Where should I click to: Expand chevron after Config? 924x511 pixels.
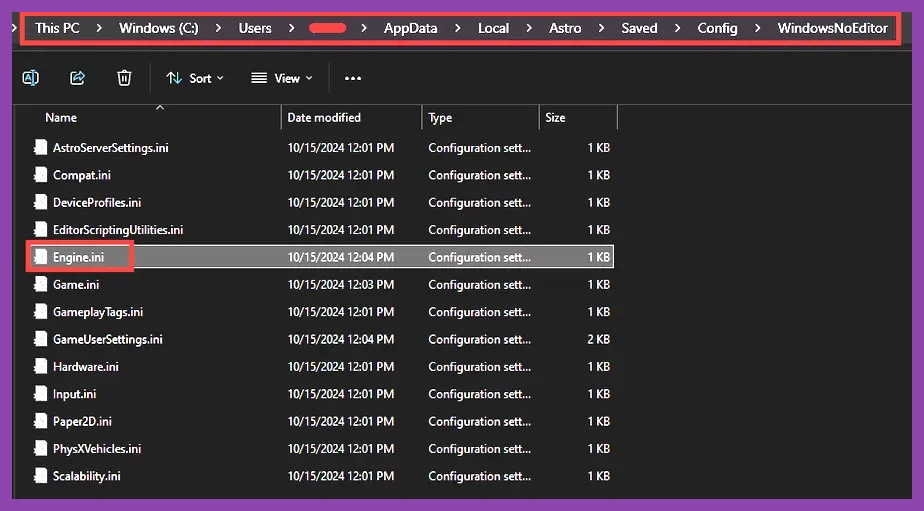click(x=757, y=28)
